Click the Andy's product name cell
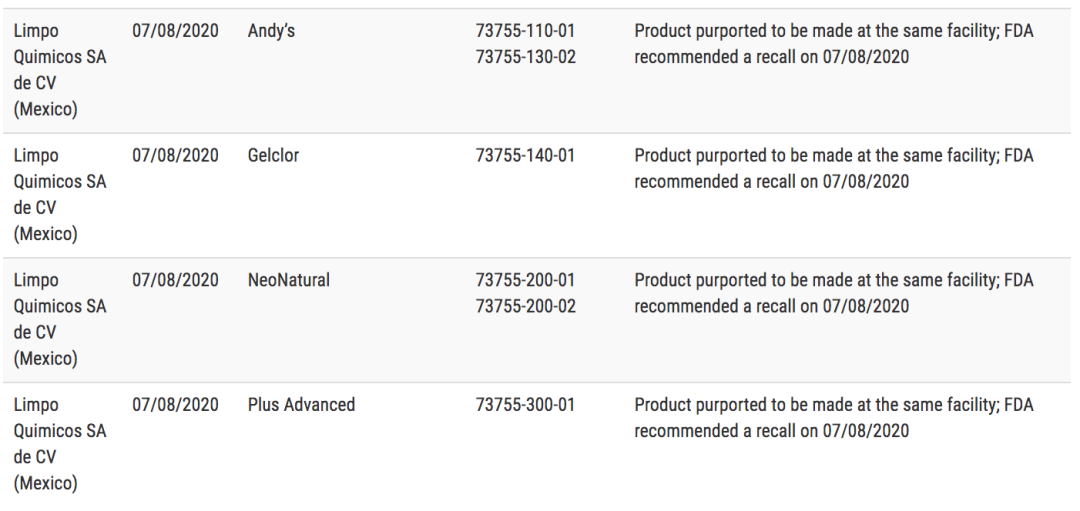The image size is (1080, 511). click(x=271, y=31)
